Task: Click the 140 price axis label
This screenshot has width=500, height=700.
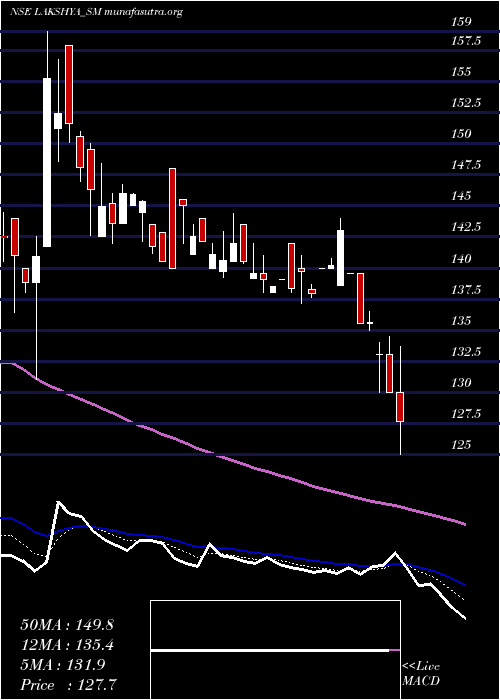Action: tap(461, 258)
